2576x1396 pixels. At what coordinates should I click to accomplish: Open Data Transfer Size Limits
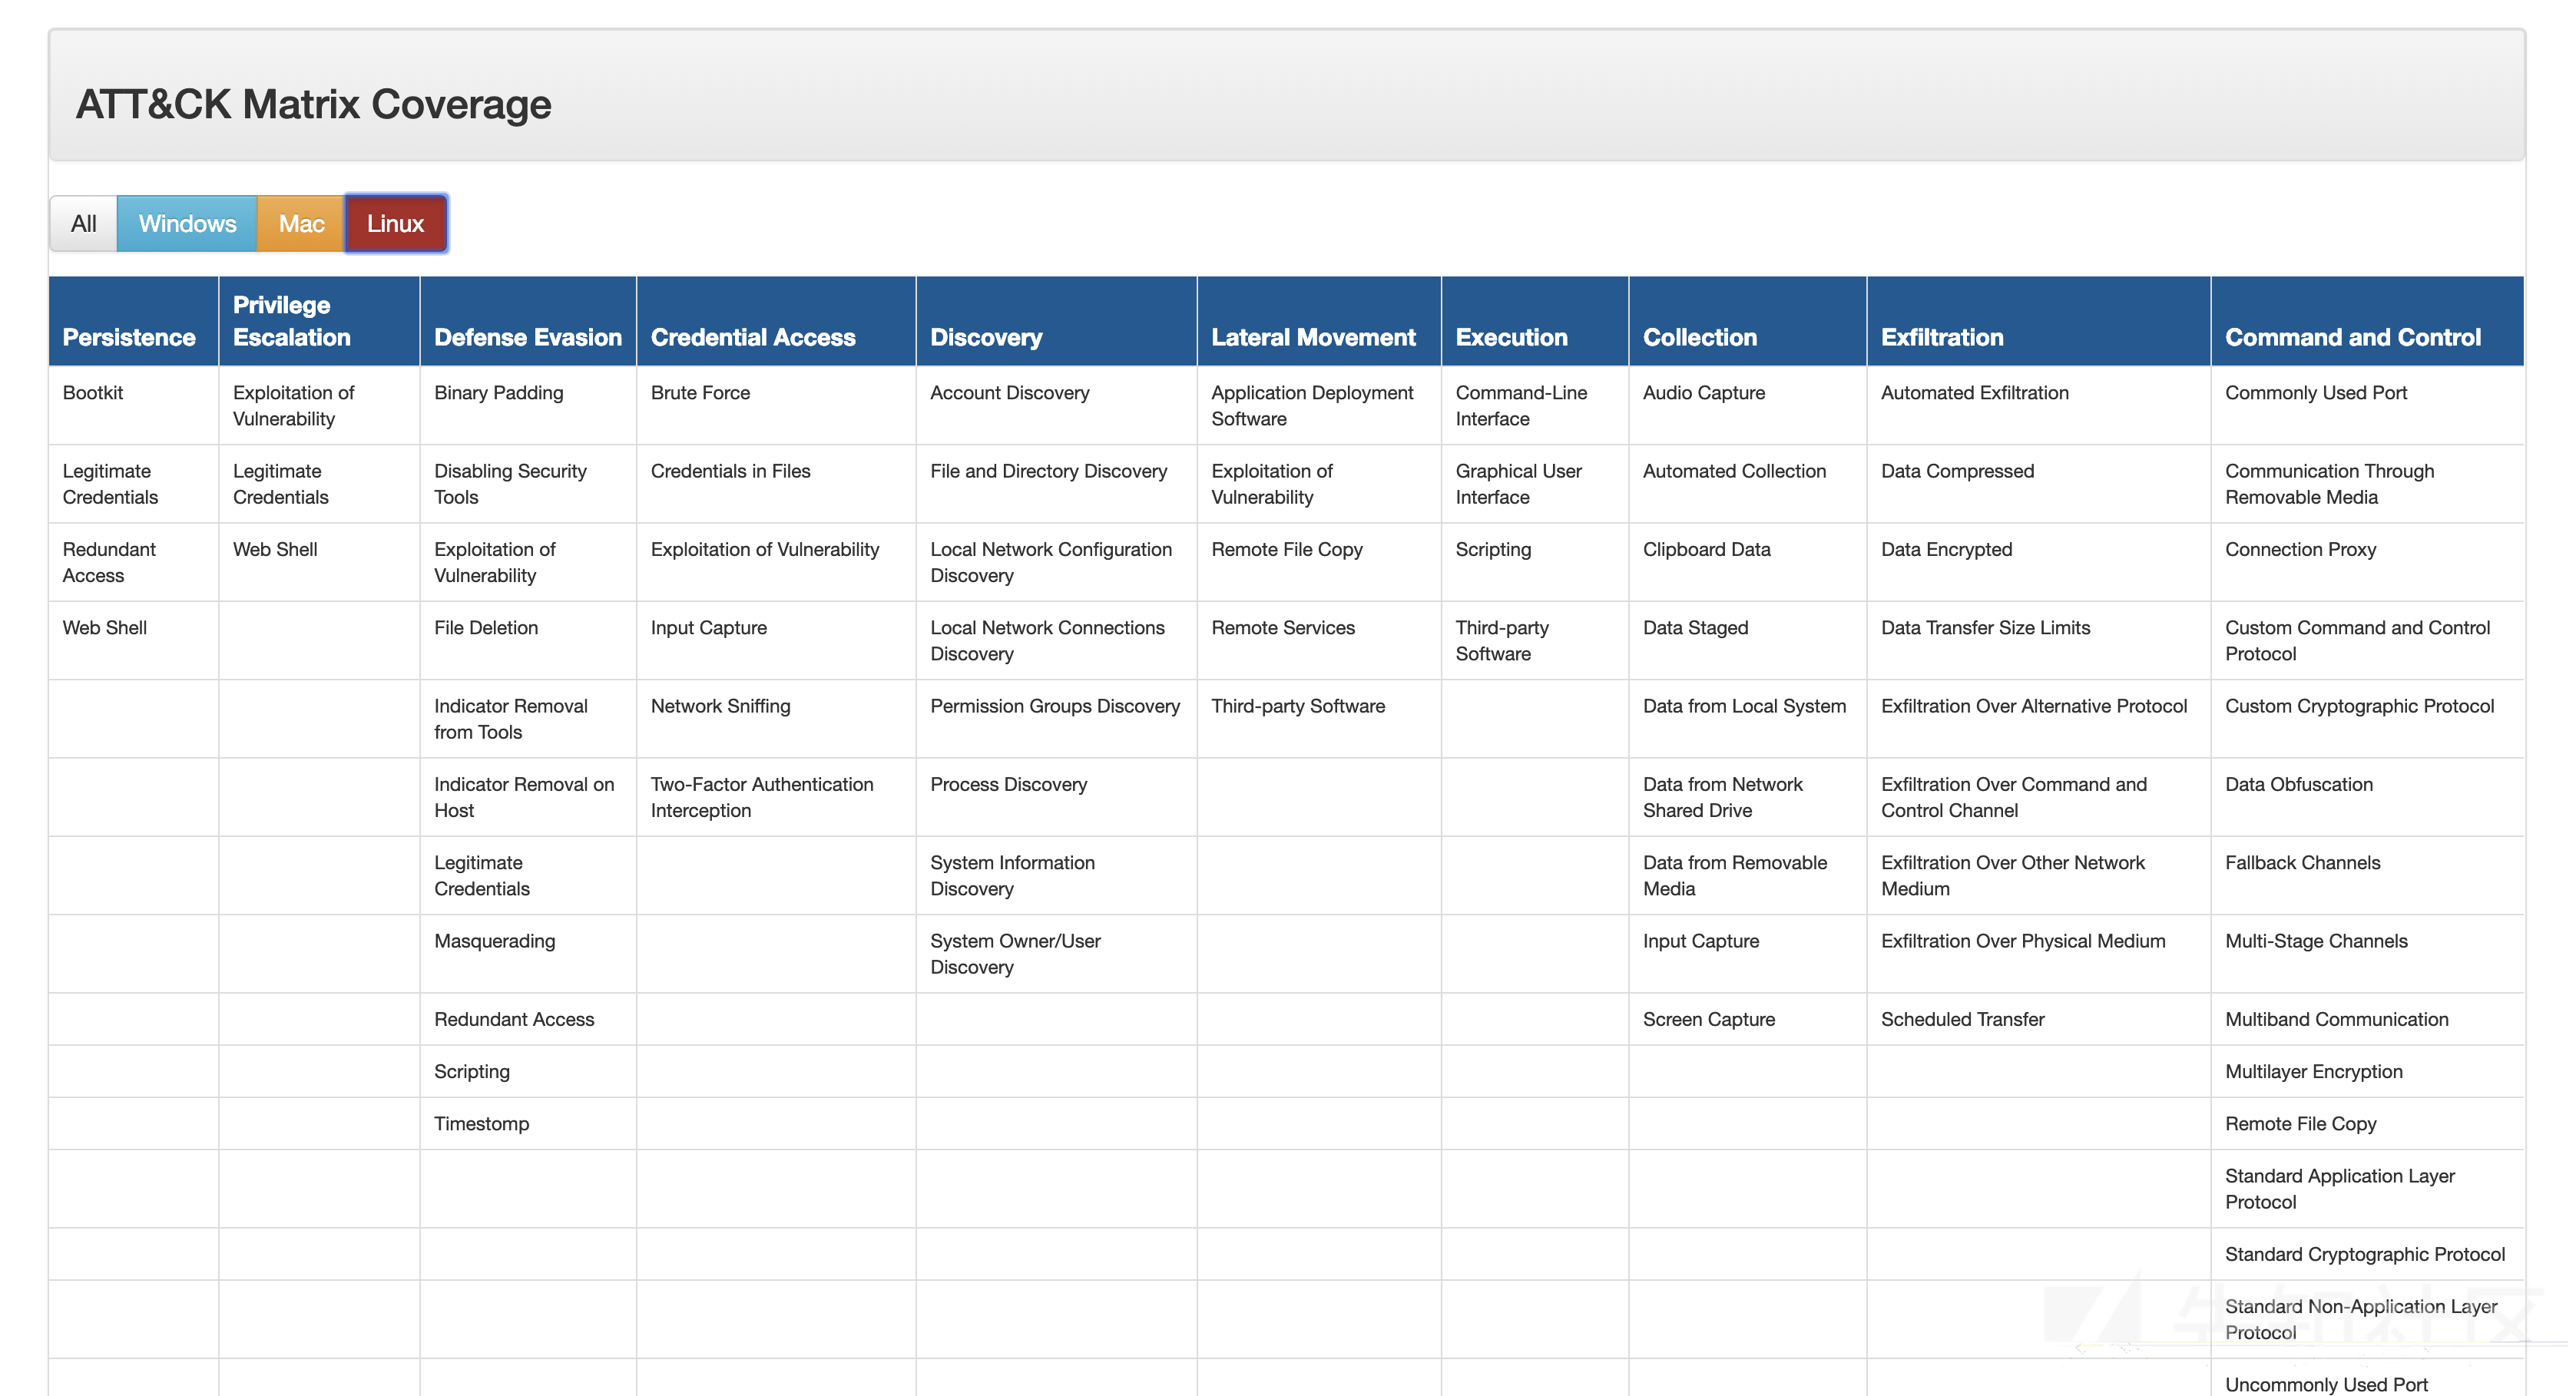point(1985,628)
